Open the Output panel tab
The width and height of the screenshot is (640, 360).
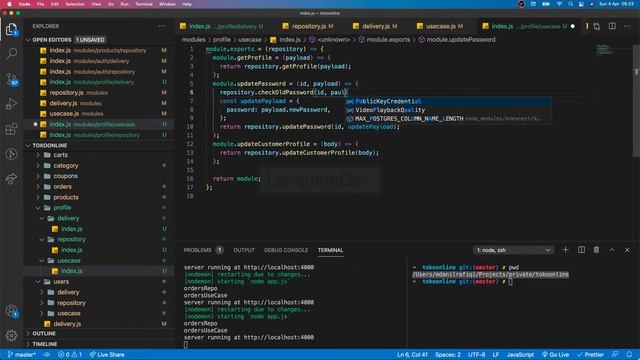[244, 250]
